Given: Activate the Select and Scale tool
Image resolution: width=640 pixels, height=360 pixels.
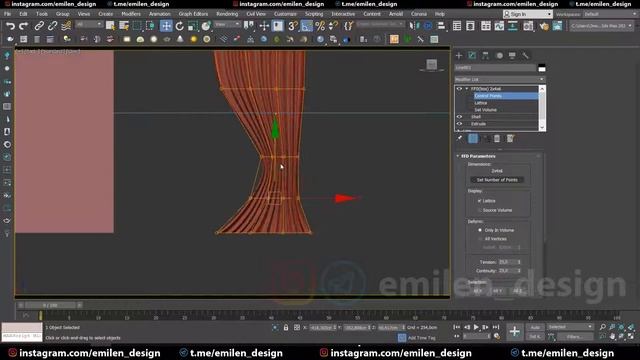Looking at the screenshot, I should coord(193,26).
